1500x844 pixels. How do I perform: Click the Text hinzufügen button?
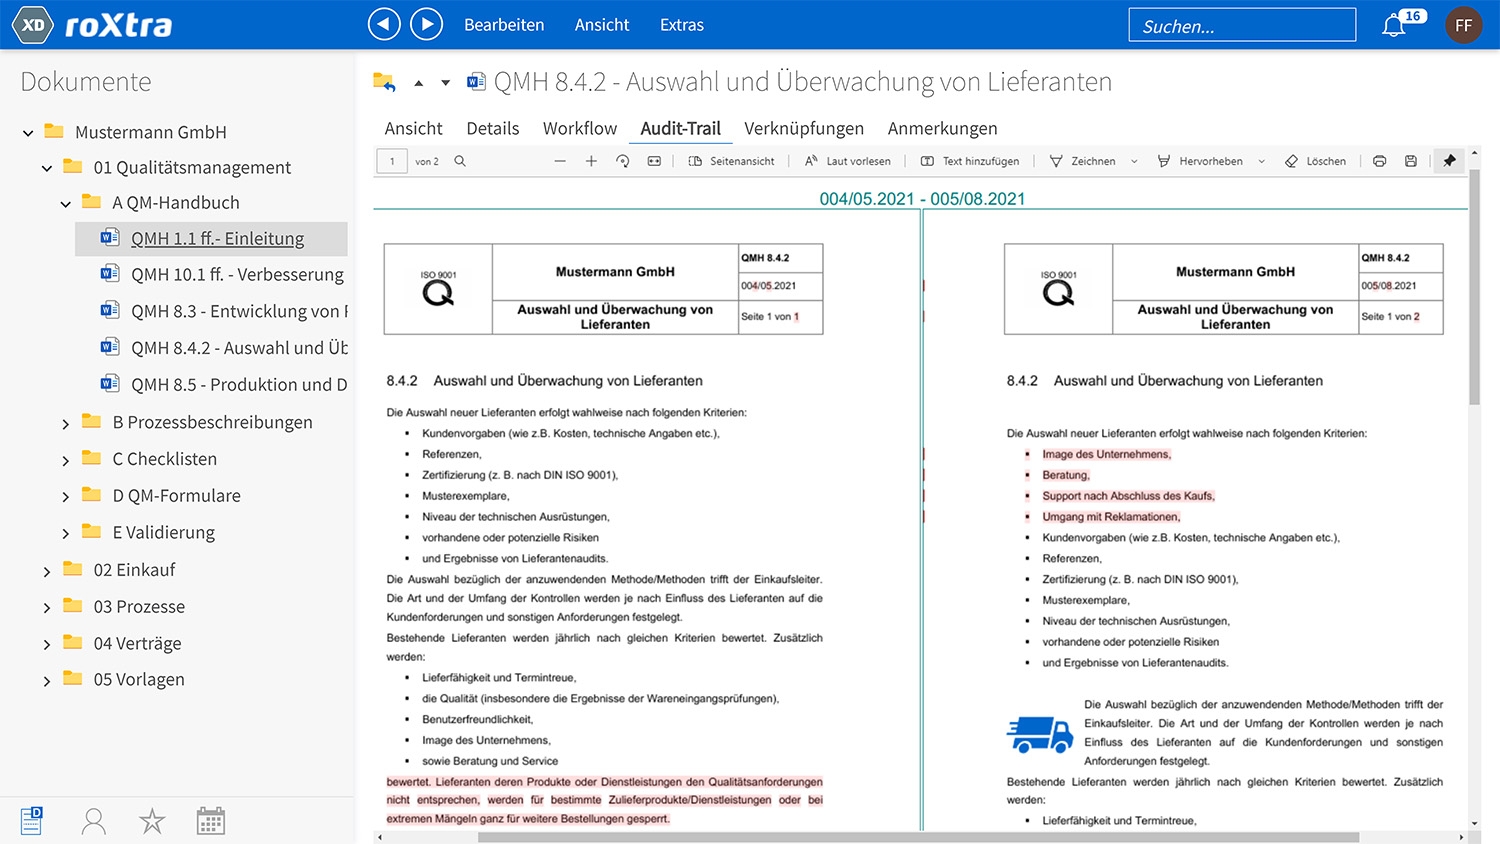click(x=969, y=161)
